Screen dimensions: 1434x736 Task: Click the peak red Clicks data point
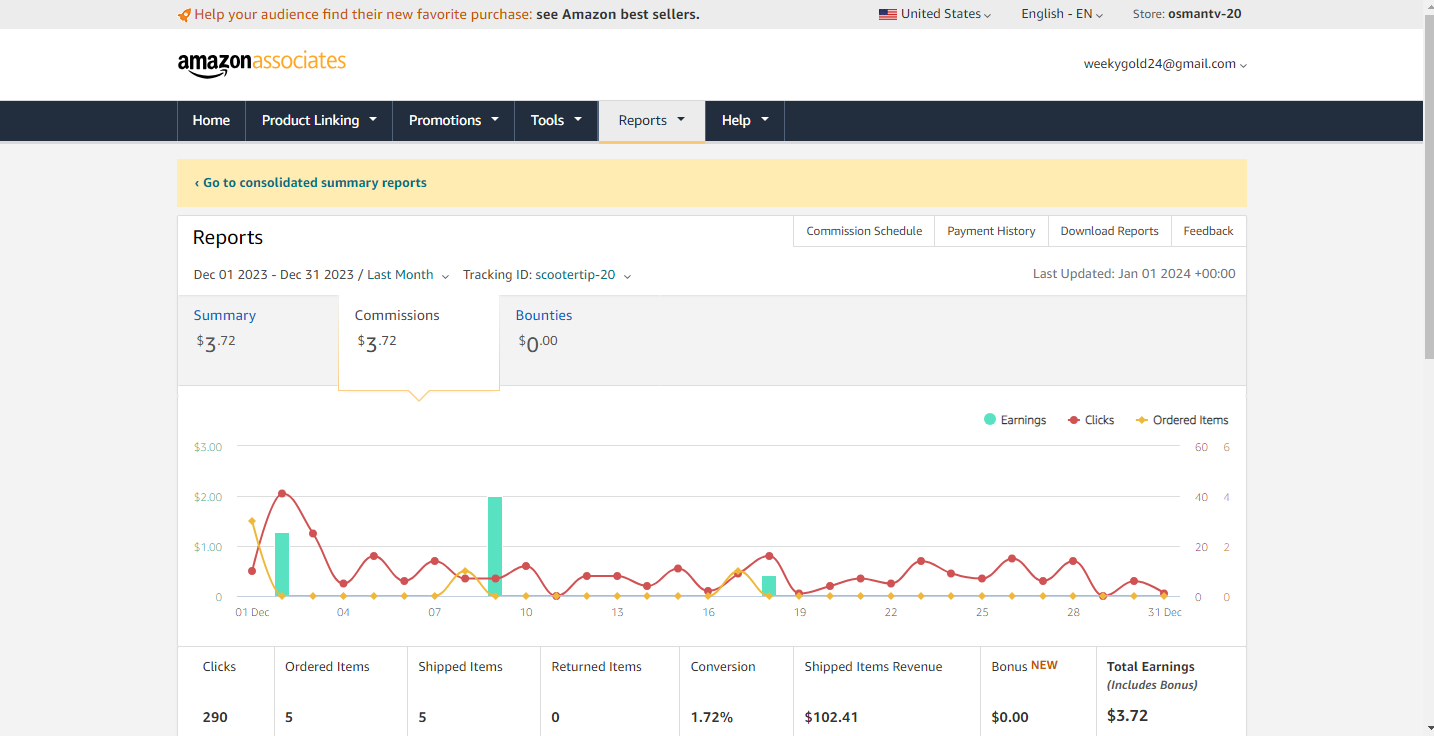click(282, 493)
